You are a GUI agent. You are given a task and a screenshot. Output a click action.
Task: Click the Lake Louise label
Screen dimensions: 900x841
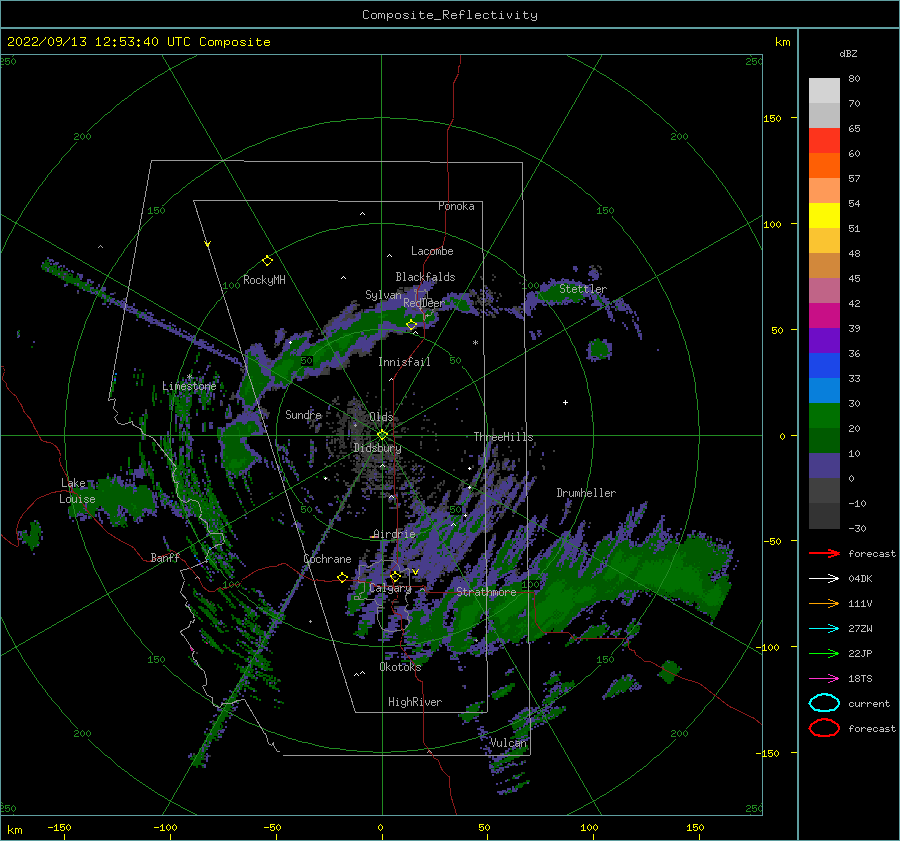[x=77, y=491]
